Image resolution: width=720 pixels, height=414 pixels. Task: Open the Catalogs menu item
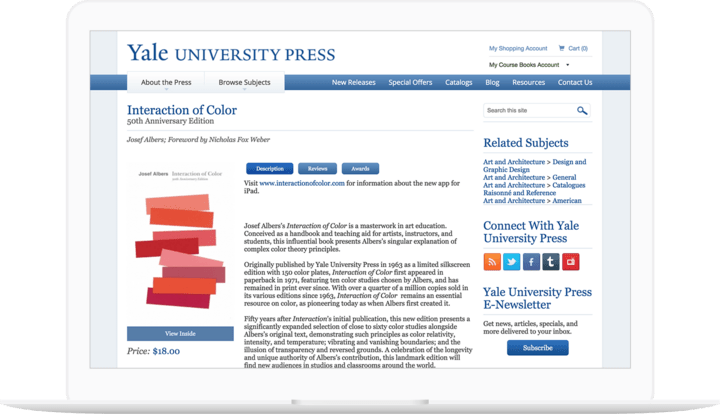[x=458, y=83]
